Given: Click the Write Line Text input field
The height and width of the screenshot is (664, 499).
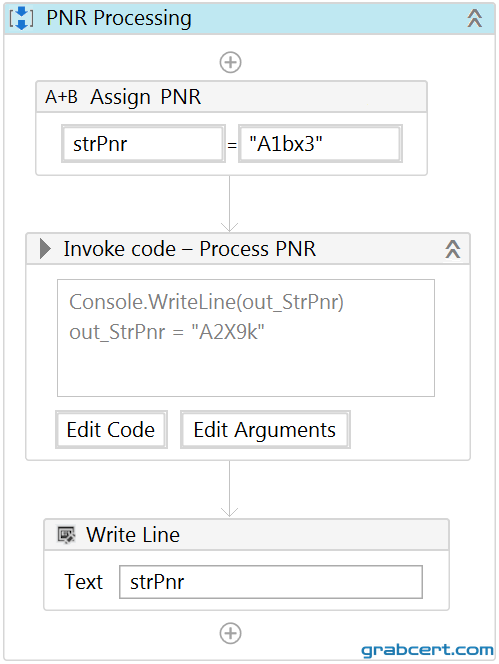Looking at the screenshot, I should point(271,582).
